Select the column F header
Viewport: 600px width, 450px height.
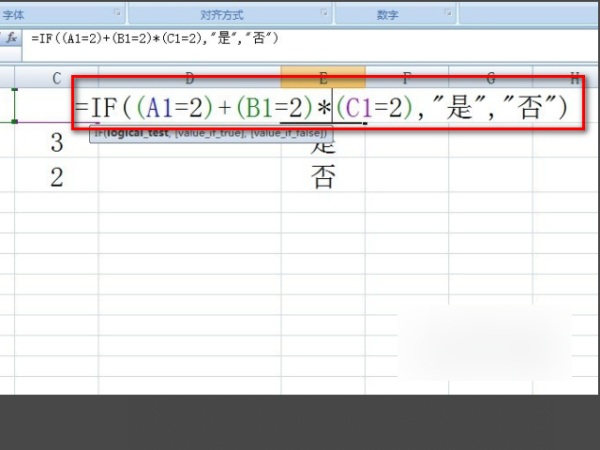pyautogui.click(x=406, y=78)
